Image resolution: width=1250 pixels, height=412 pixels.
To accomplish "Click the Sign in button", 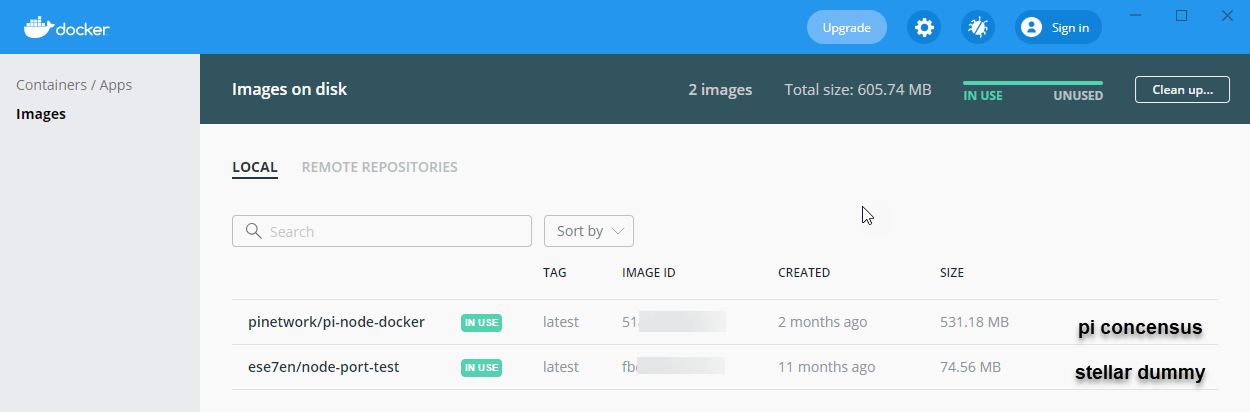I will pyautogui.click(x=1058, y=27).
